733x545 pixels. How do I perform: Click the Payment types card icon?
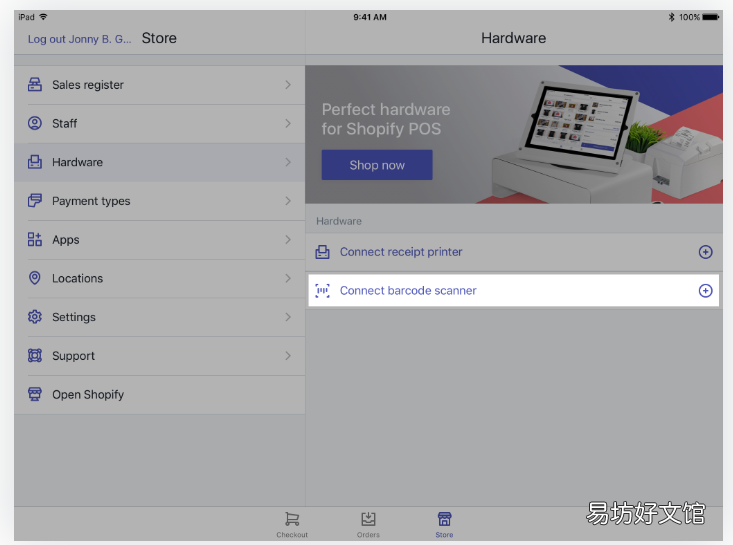(x=35, y=201)
